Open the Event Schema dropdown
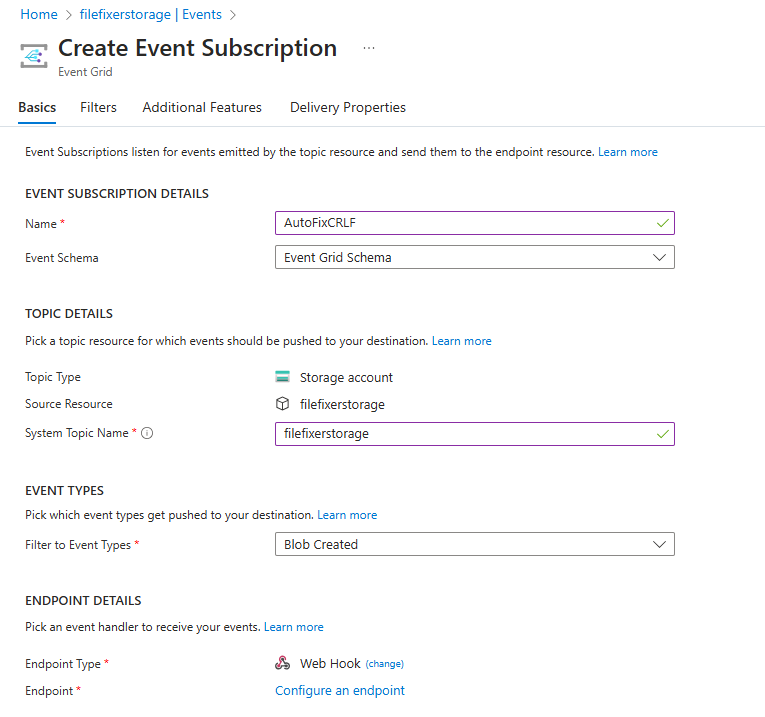Screen dimensions: 765x717 [x=475, y=257]
